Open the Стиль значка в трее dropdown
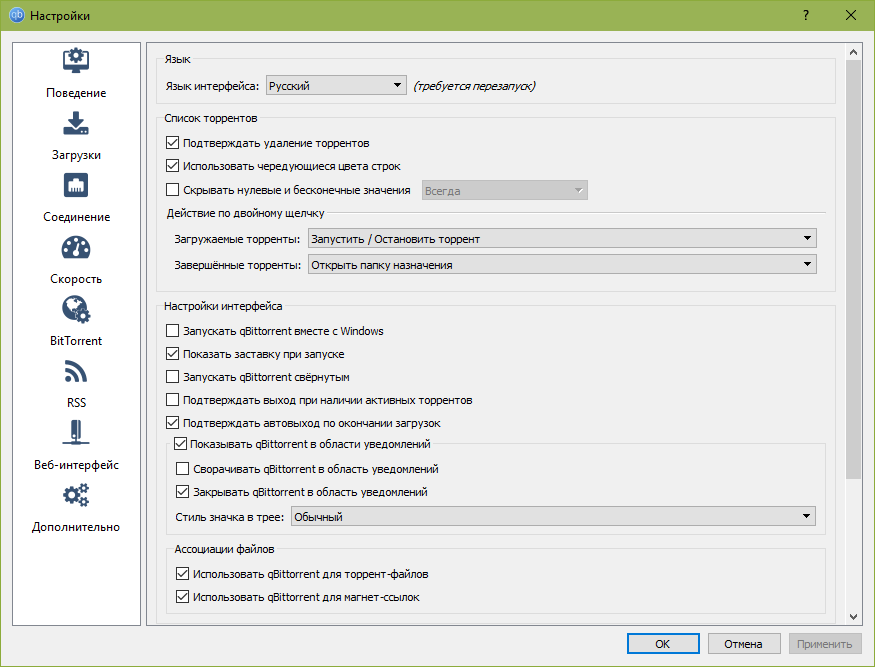 click(553, 516)
